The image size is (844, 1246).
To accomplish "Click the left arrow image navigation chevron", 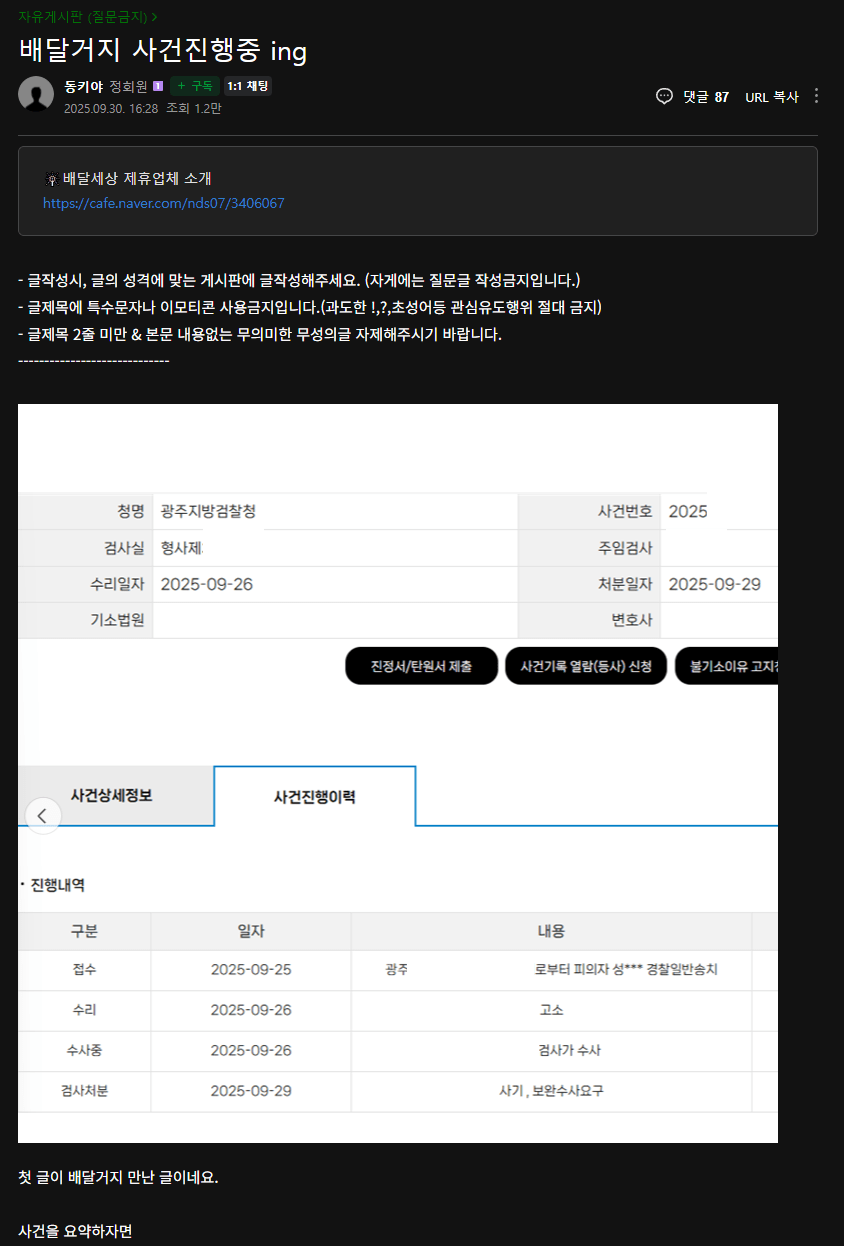I will point(42,816).
